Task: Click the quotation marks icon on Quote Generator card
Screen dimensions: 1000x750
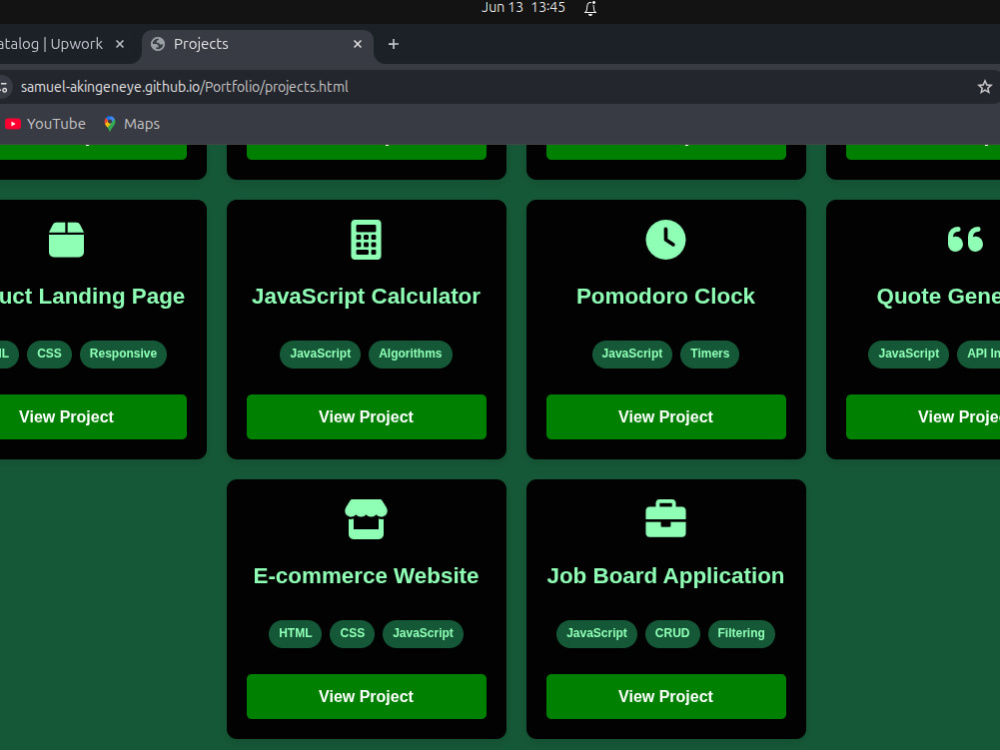Action: [x=965, y=240]
